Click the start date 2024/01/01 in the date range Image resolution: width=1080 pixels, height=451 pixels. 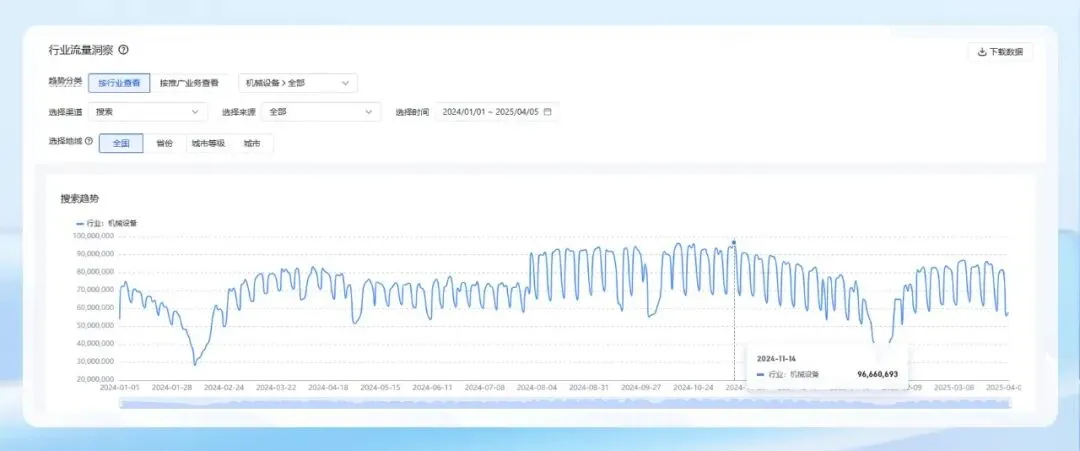464,112
